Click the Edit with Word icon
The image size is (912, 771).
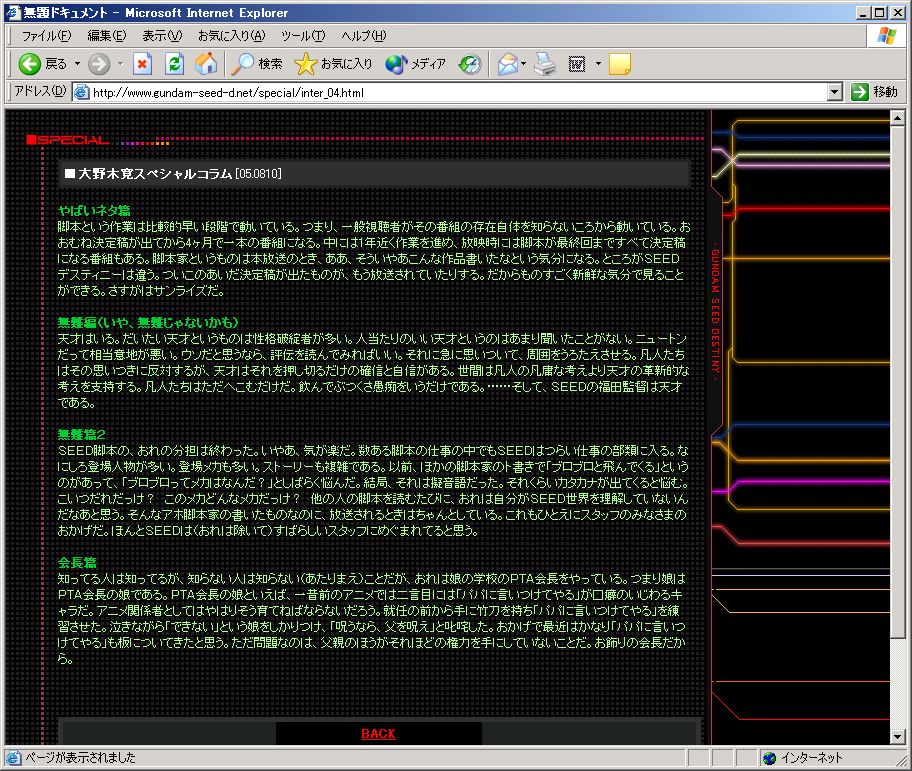click(x=577, y=64)
